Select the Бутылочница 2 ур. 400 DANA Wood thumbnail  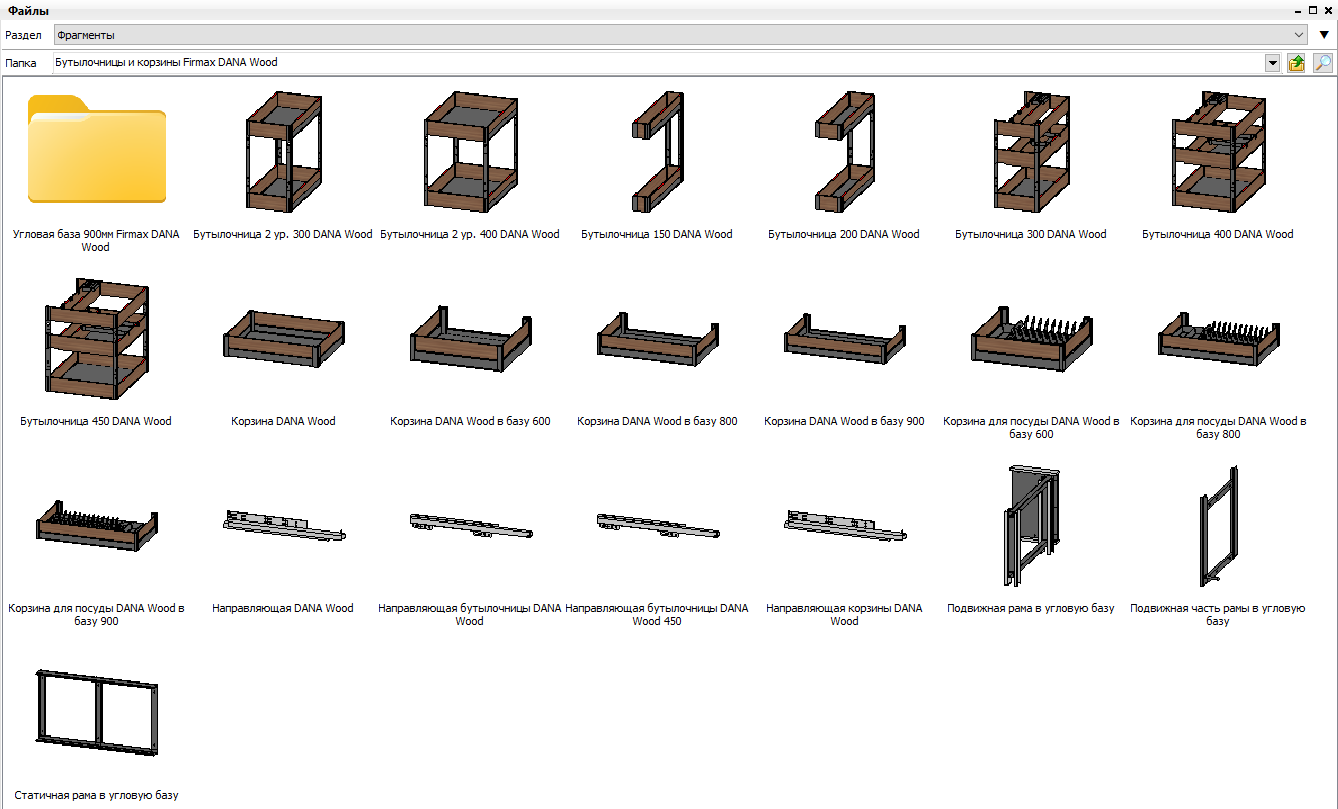coord(471,151)
